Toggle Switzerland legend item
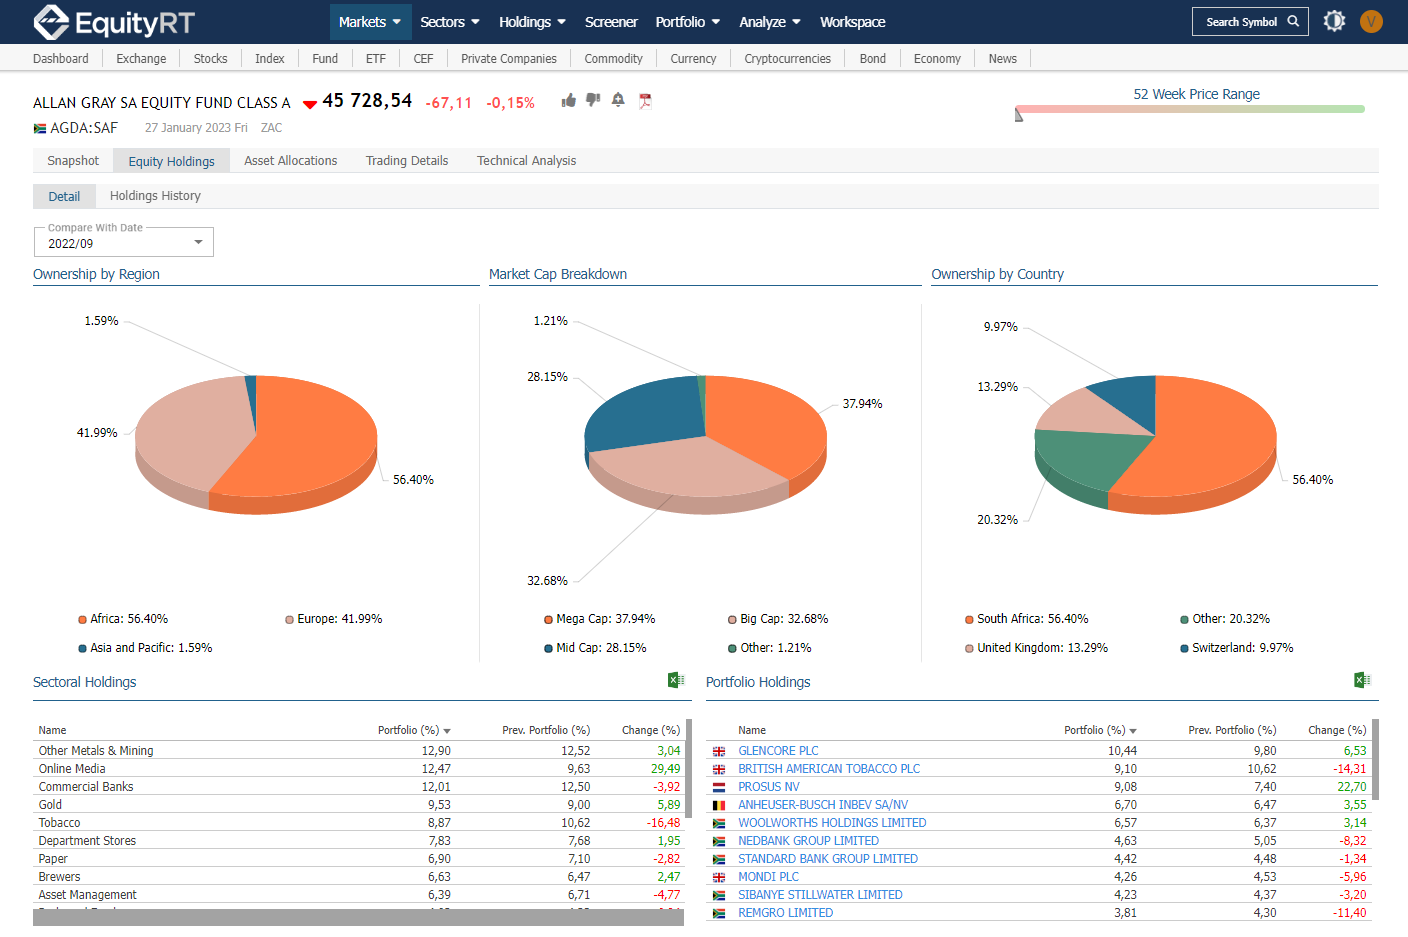Viewport: 1408px width, 937px height. coord(1236,648)
